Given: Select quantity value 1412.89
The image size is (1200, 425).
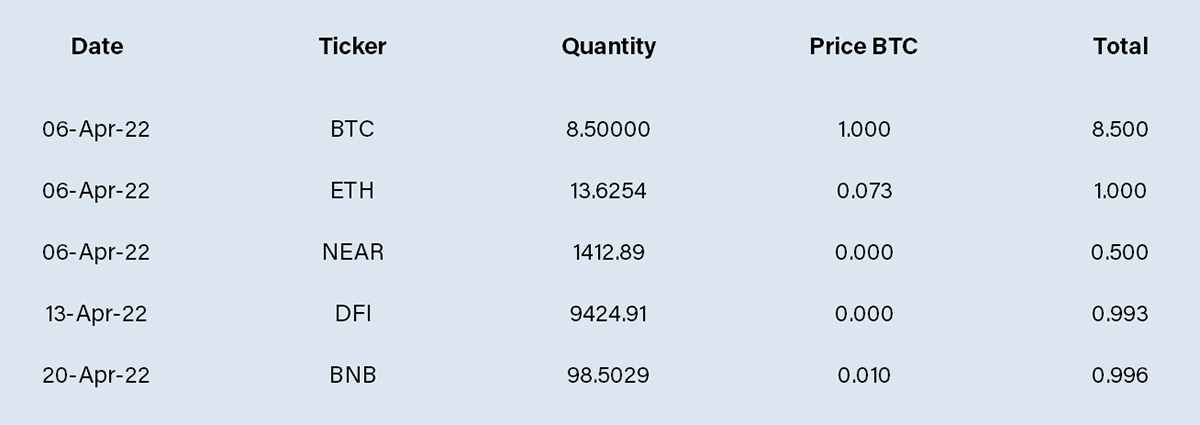Looking at the screenshot, I should [x=608, y=252].
